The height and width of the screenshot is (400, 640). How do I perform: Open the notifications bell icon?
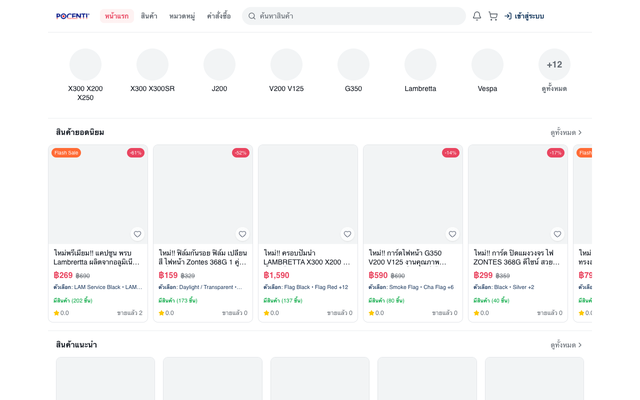477,16
